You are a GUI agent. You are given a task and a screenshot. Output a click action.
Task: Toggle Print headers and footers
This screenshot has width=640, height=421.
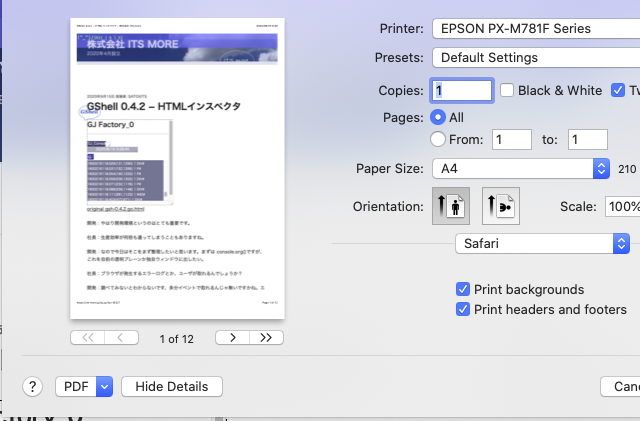463,309
